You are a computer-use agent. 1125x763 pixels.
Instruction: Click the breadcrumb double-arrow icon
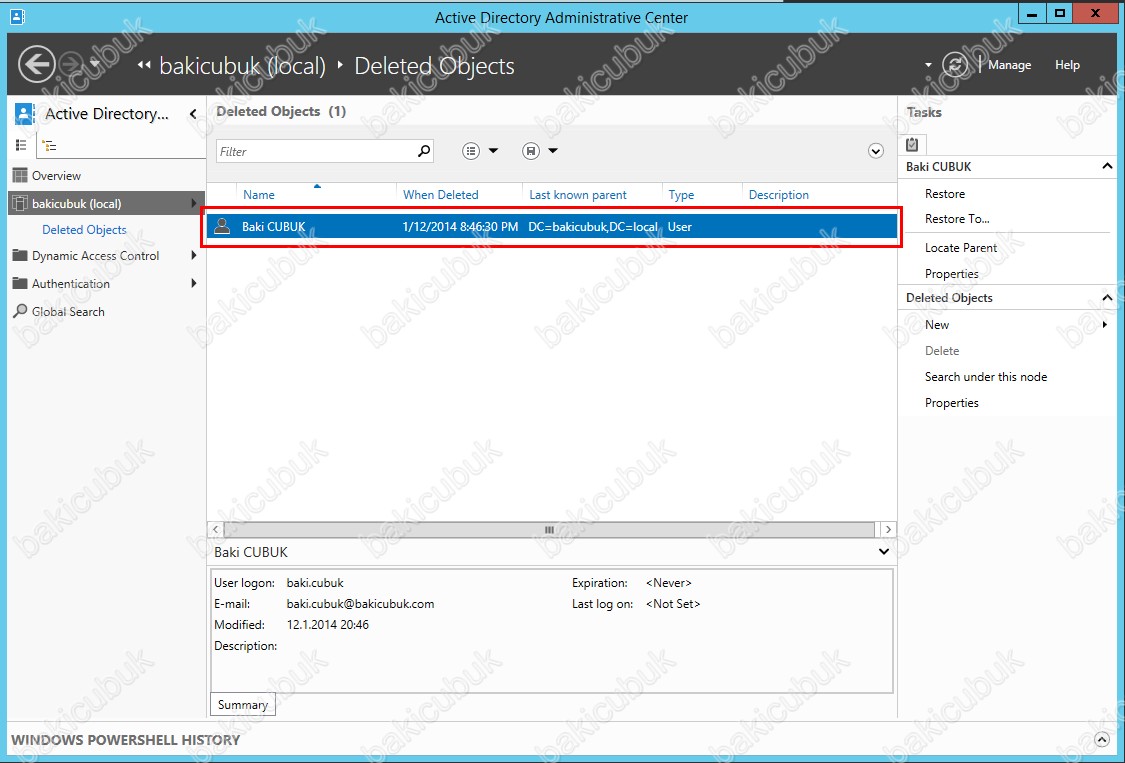coord(144,65)
